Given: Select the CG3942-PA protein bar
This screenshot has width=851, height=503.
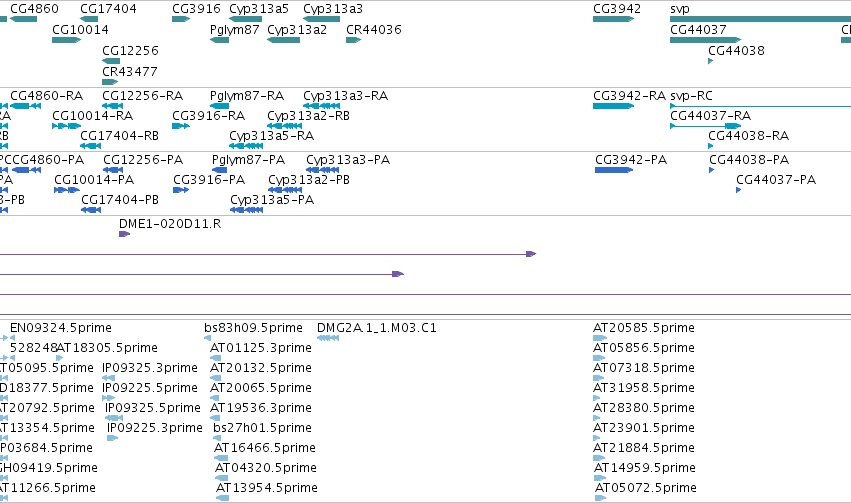Looking at the screenshot, I should click(614, 170).
